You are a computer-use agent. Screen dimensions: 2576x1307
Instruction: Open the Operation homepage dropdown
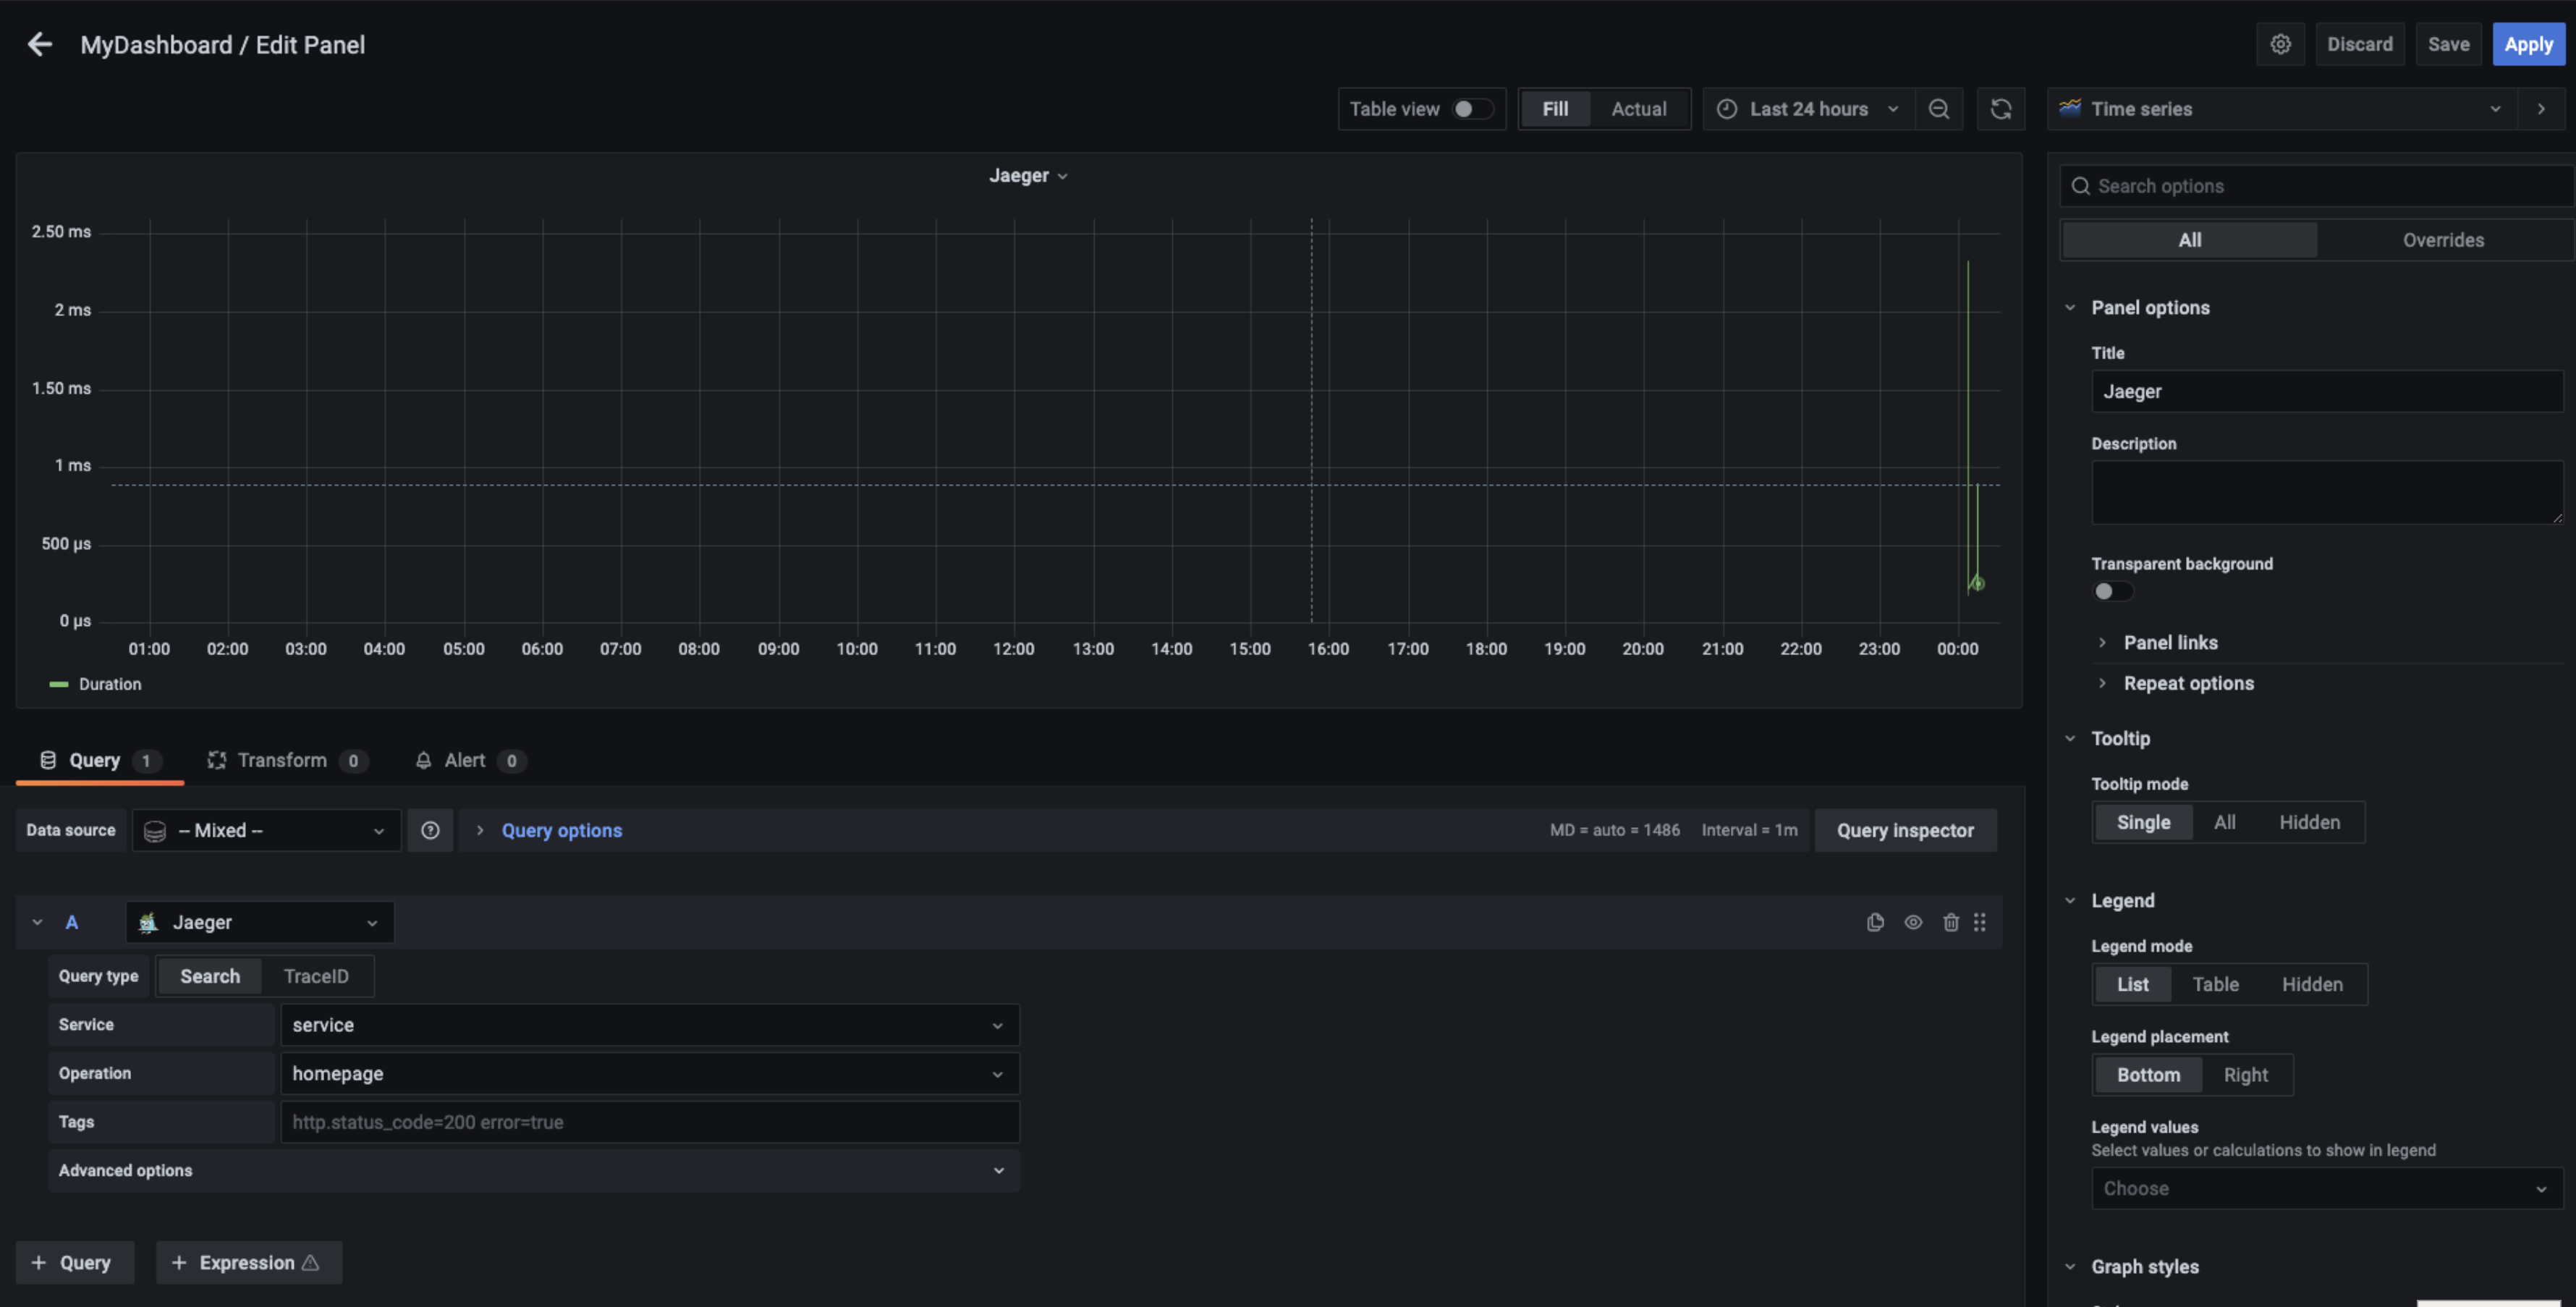[x=650, y=1073]
